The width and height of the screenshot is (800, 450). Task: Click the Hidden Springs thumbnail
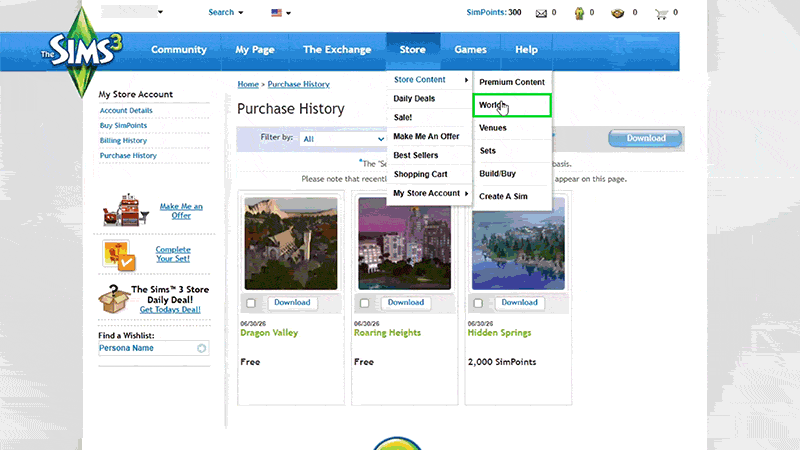pyautogui.click(x=518, y=244)
